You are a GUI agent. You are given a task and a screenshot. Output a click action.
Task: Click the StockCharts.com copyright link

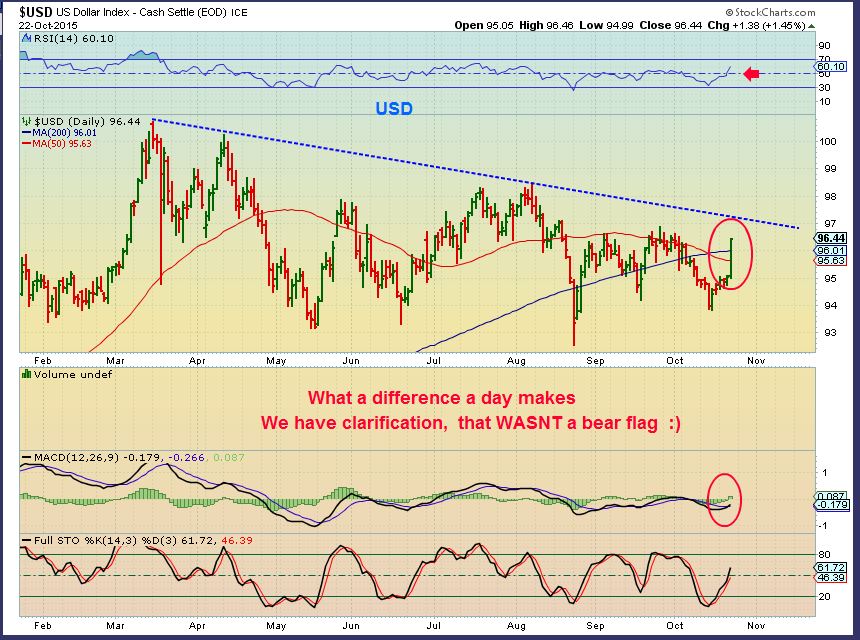770,12
